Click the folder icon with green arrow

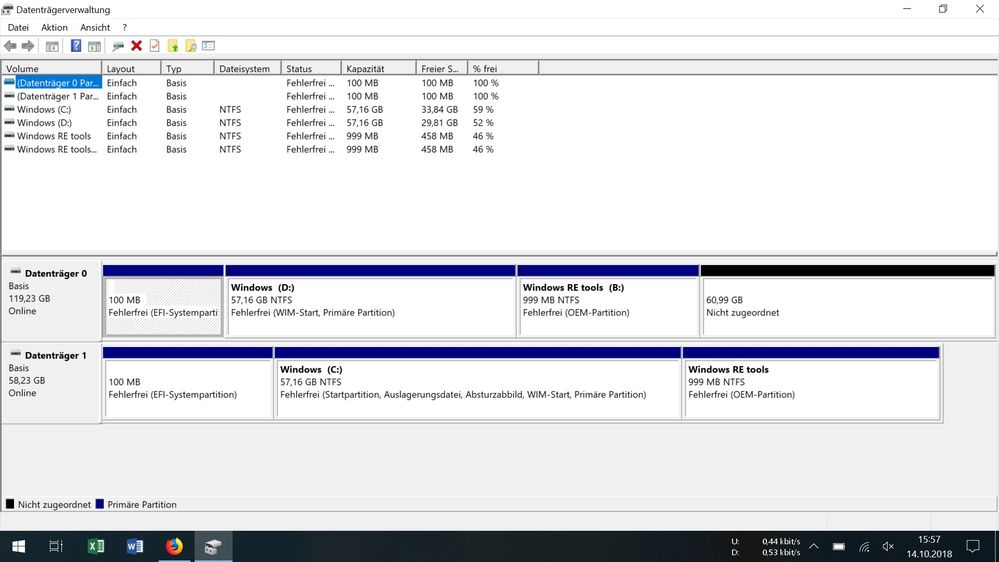click(173, 46)
